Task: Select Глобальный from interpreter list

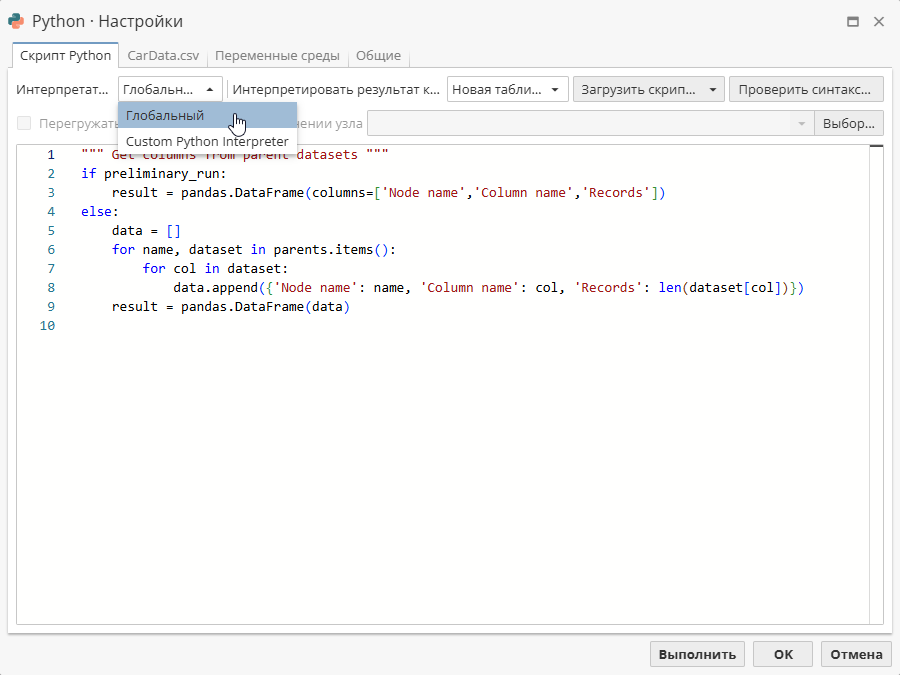Action: click(207, 115)
